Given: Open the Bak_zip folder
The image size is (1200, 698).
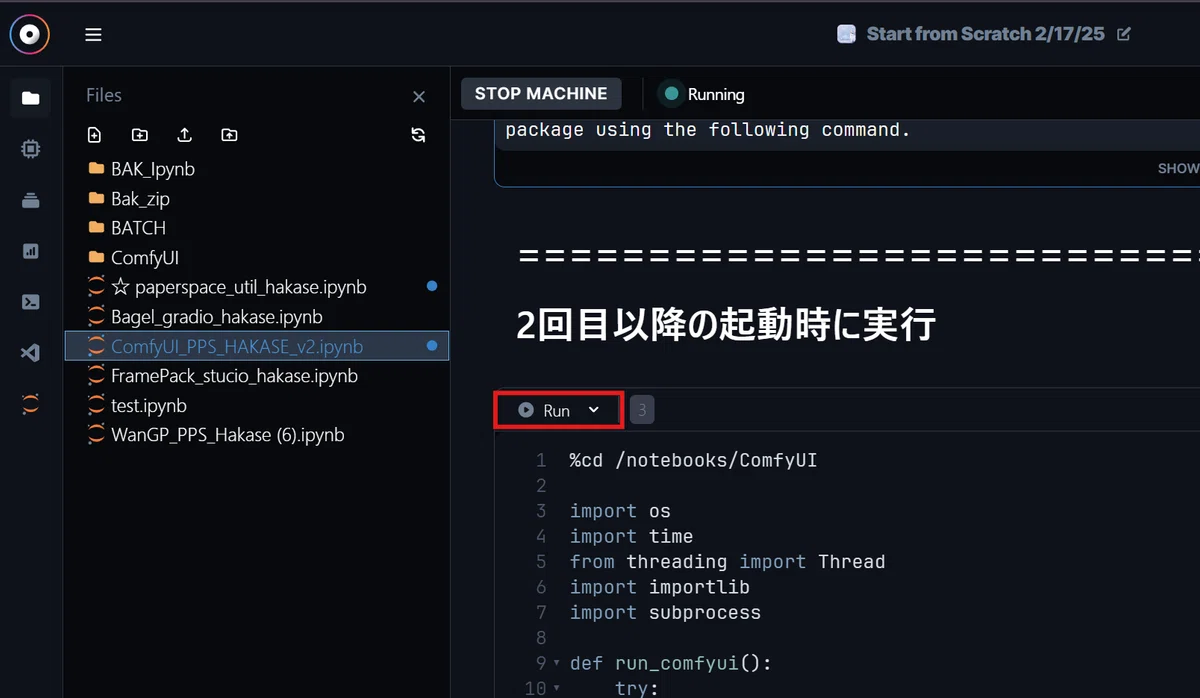Looking at the screenshot, I should (257, 199).
